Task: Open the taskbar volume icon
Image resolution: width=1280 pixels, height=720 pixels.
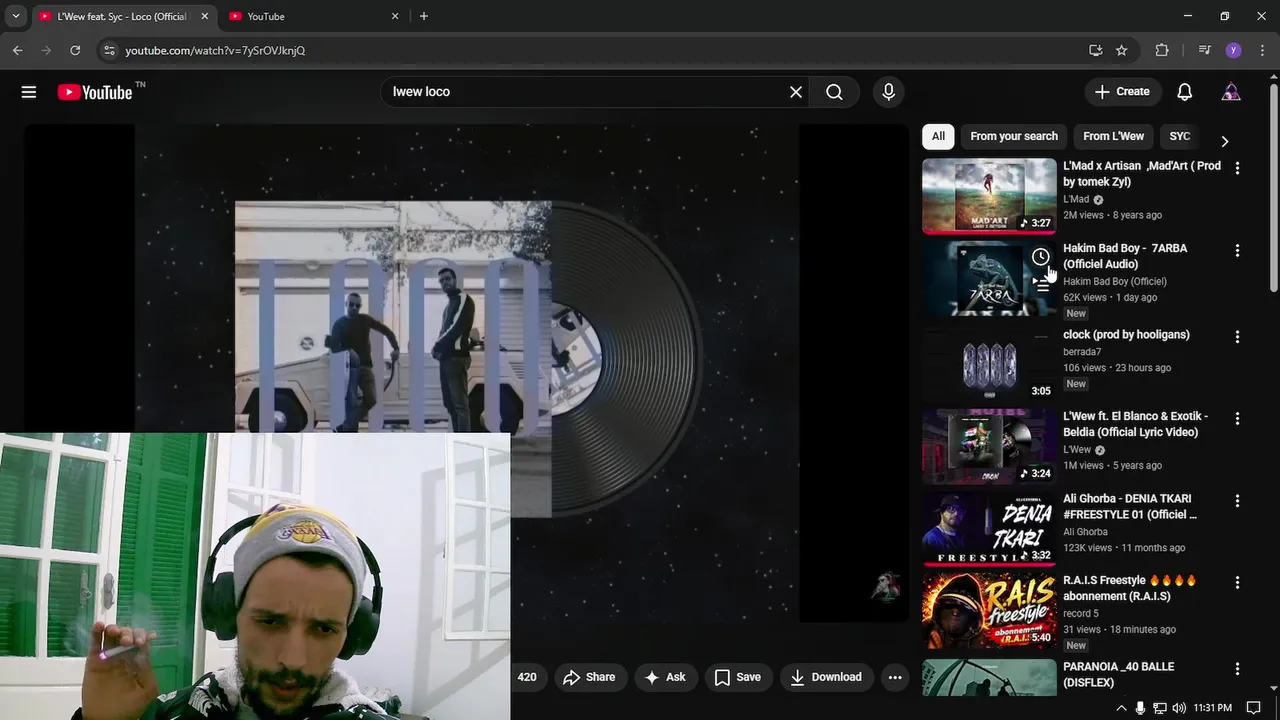Action: point(1177,708)
